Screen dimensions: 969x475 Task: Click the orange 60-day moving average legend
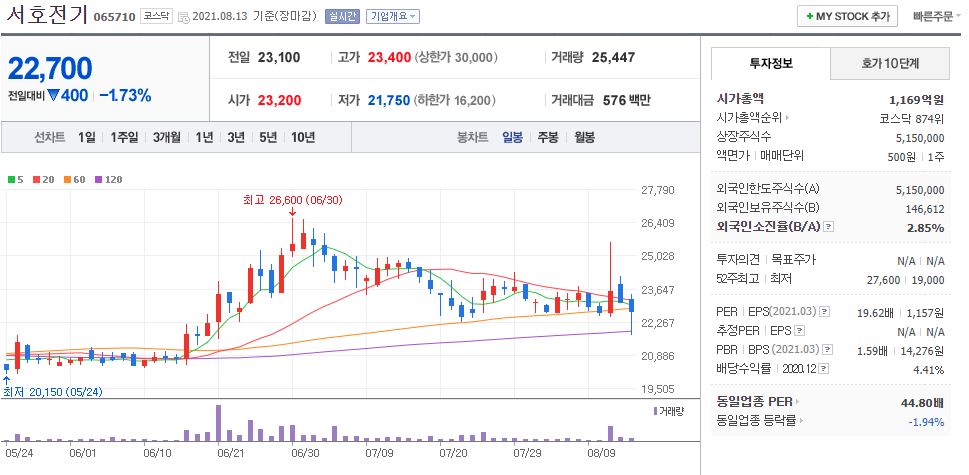click(x=74, y=180)
